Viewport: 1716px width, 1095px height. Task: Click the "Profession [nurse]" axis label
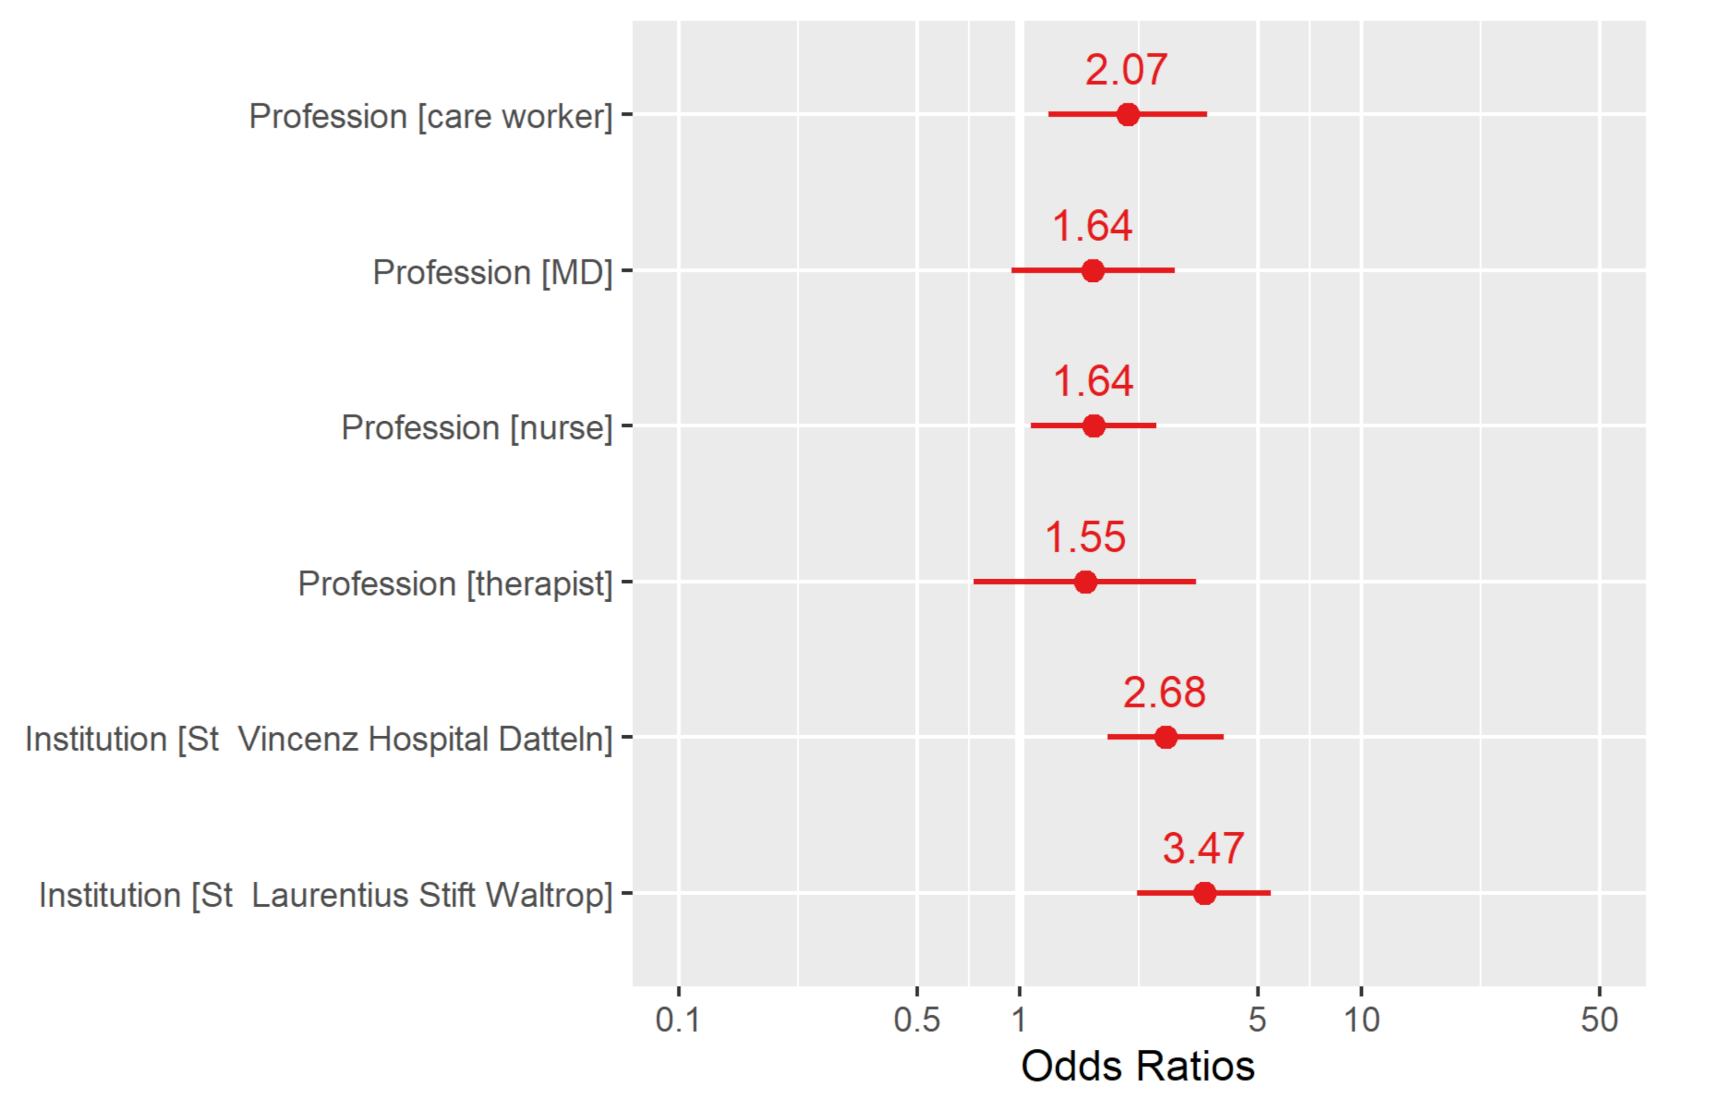coord(476,428)
